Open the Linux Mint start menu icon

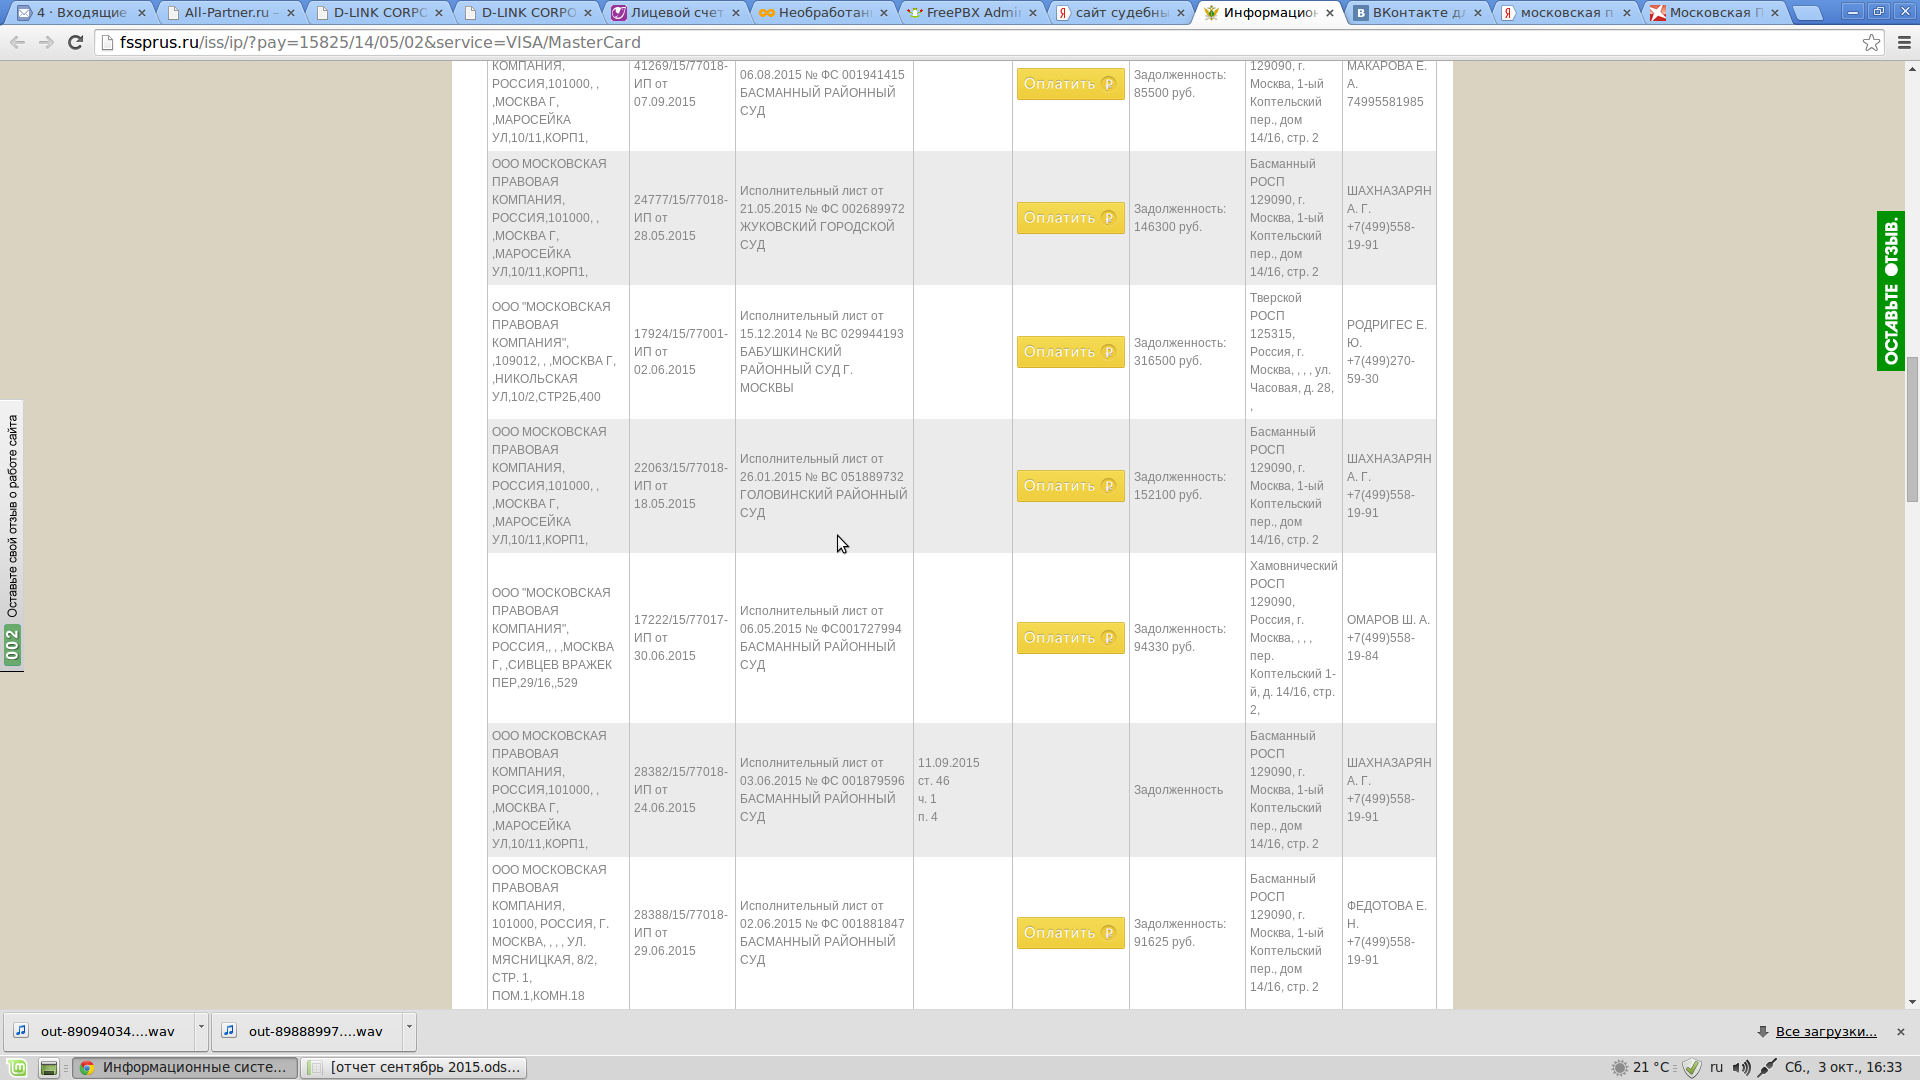17,1067
